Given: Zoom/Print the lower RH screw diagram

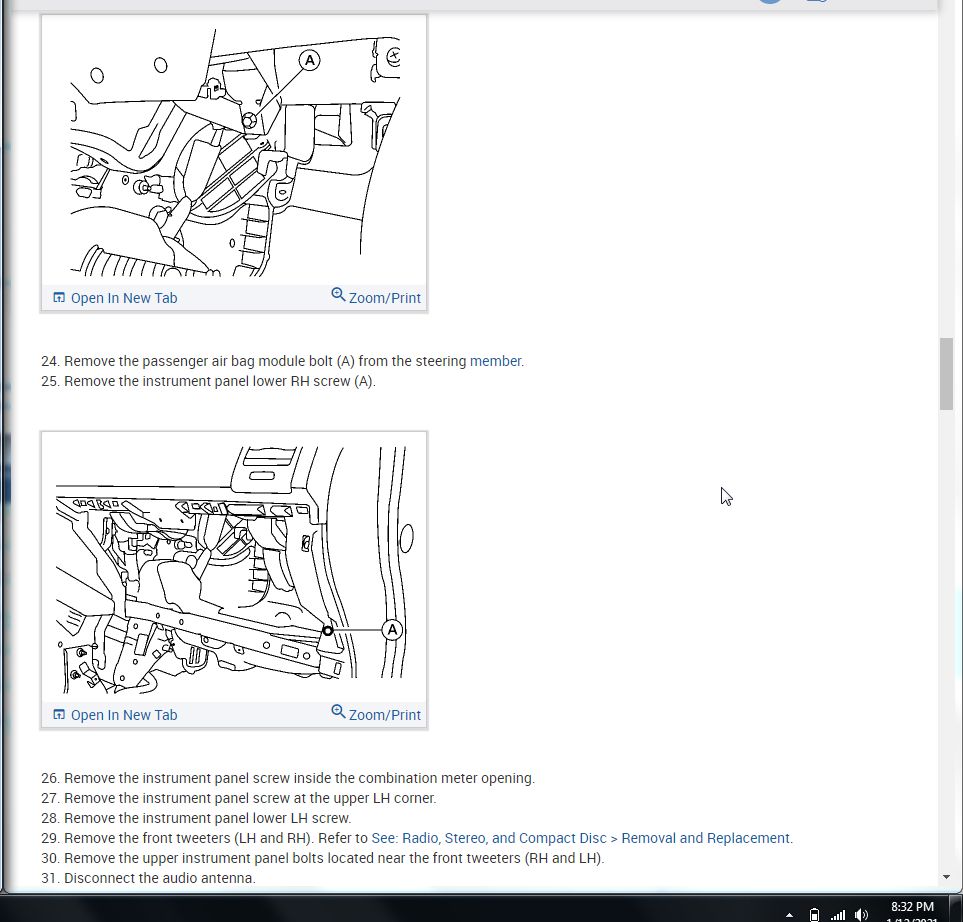Looking at the screenshot, I should (x=376, y=714).
